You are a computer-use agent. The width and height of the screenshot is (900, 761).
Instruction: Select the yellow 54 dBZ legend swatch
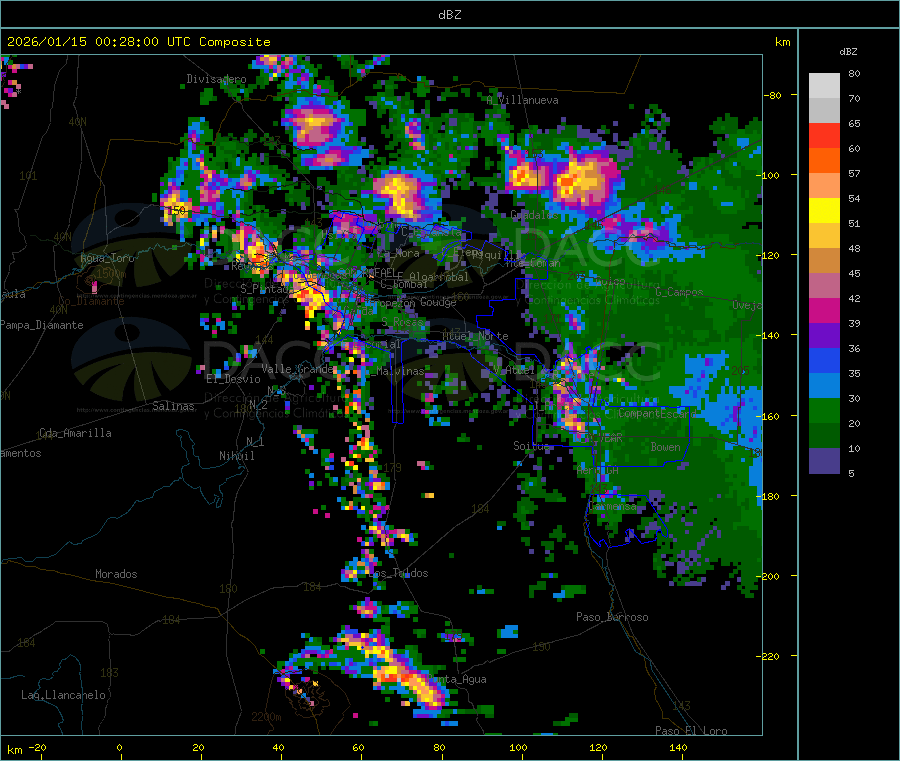coord(824,211)
